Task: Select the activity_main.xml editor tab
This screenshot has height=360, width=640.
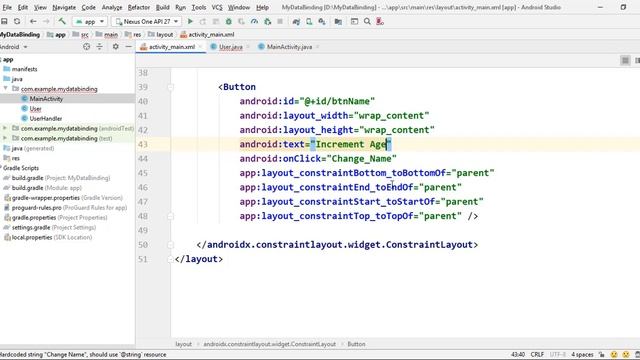Action: 171,47
